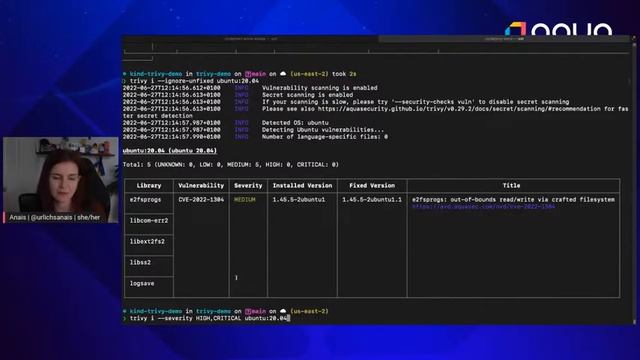Viewport: 640px width, 360px height.
Task: Open the avd.aquasec.com CVE link
Action: [484, 207]
